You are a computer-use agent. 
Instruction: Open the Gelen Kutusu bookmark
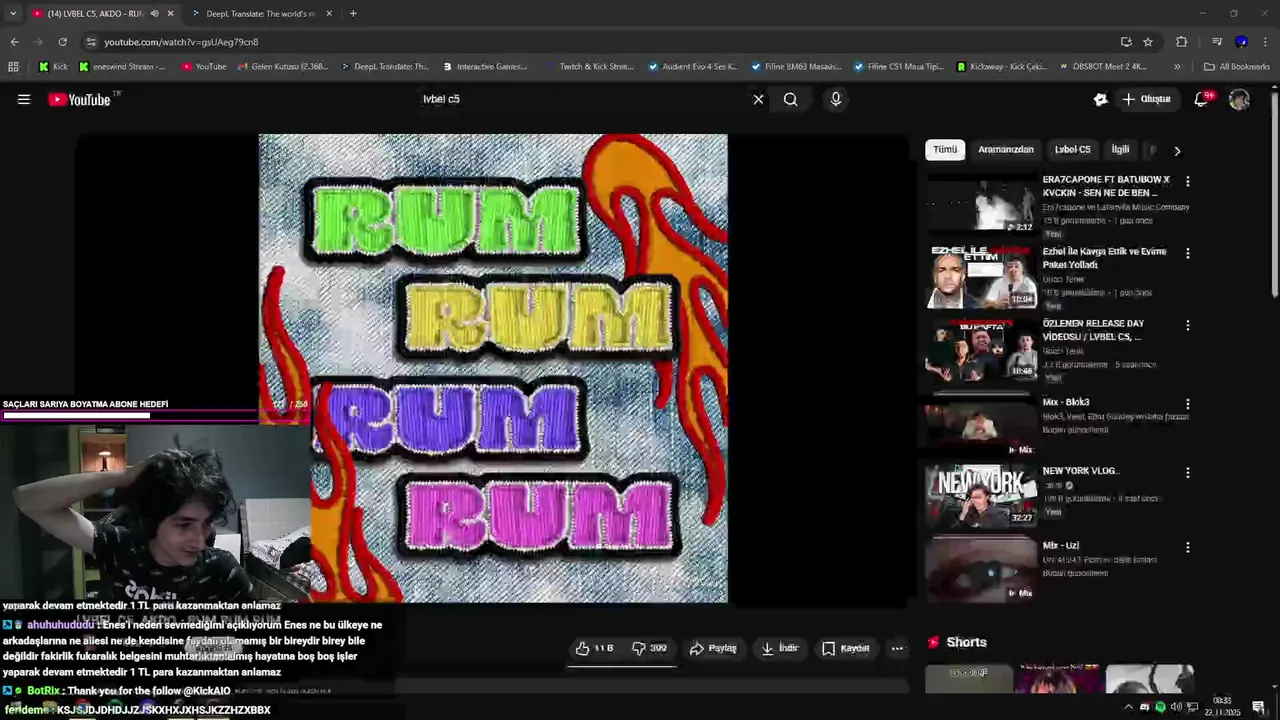[284, 67]
